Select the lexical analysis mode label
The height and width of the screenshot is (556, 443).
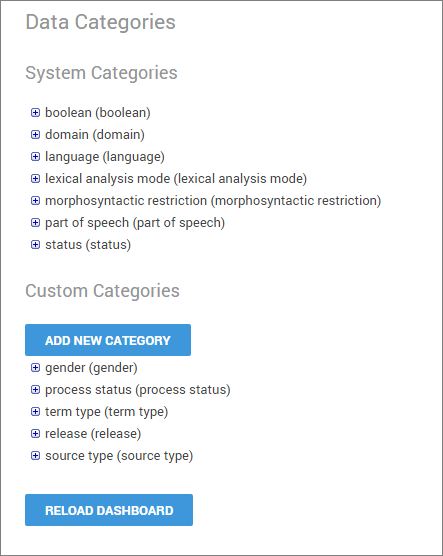click(176, 179)
